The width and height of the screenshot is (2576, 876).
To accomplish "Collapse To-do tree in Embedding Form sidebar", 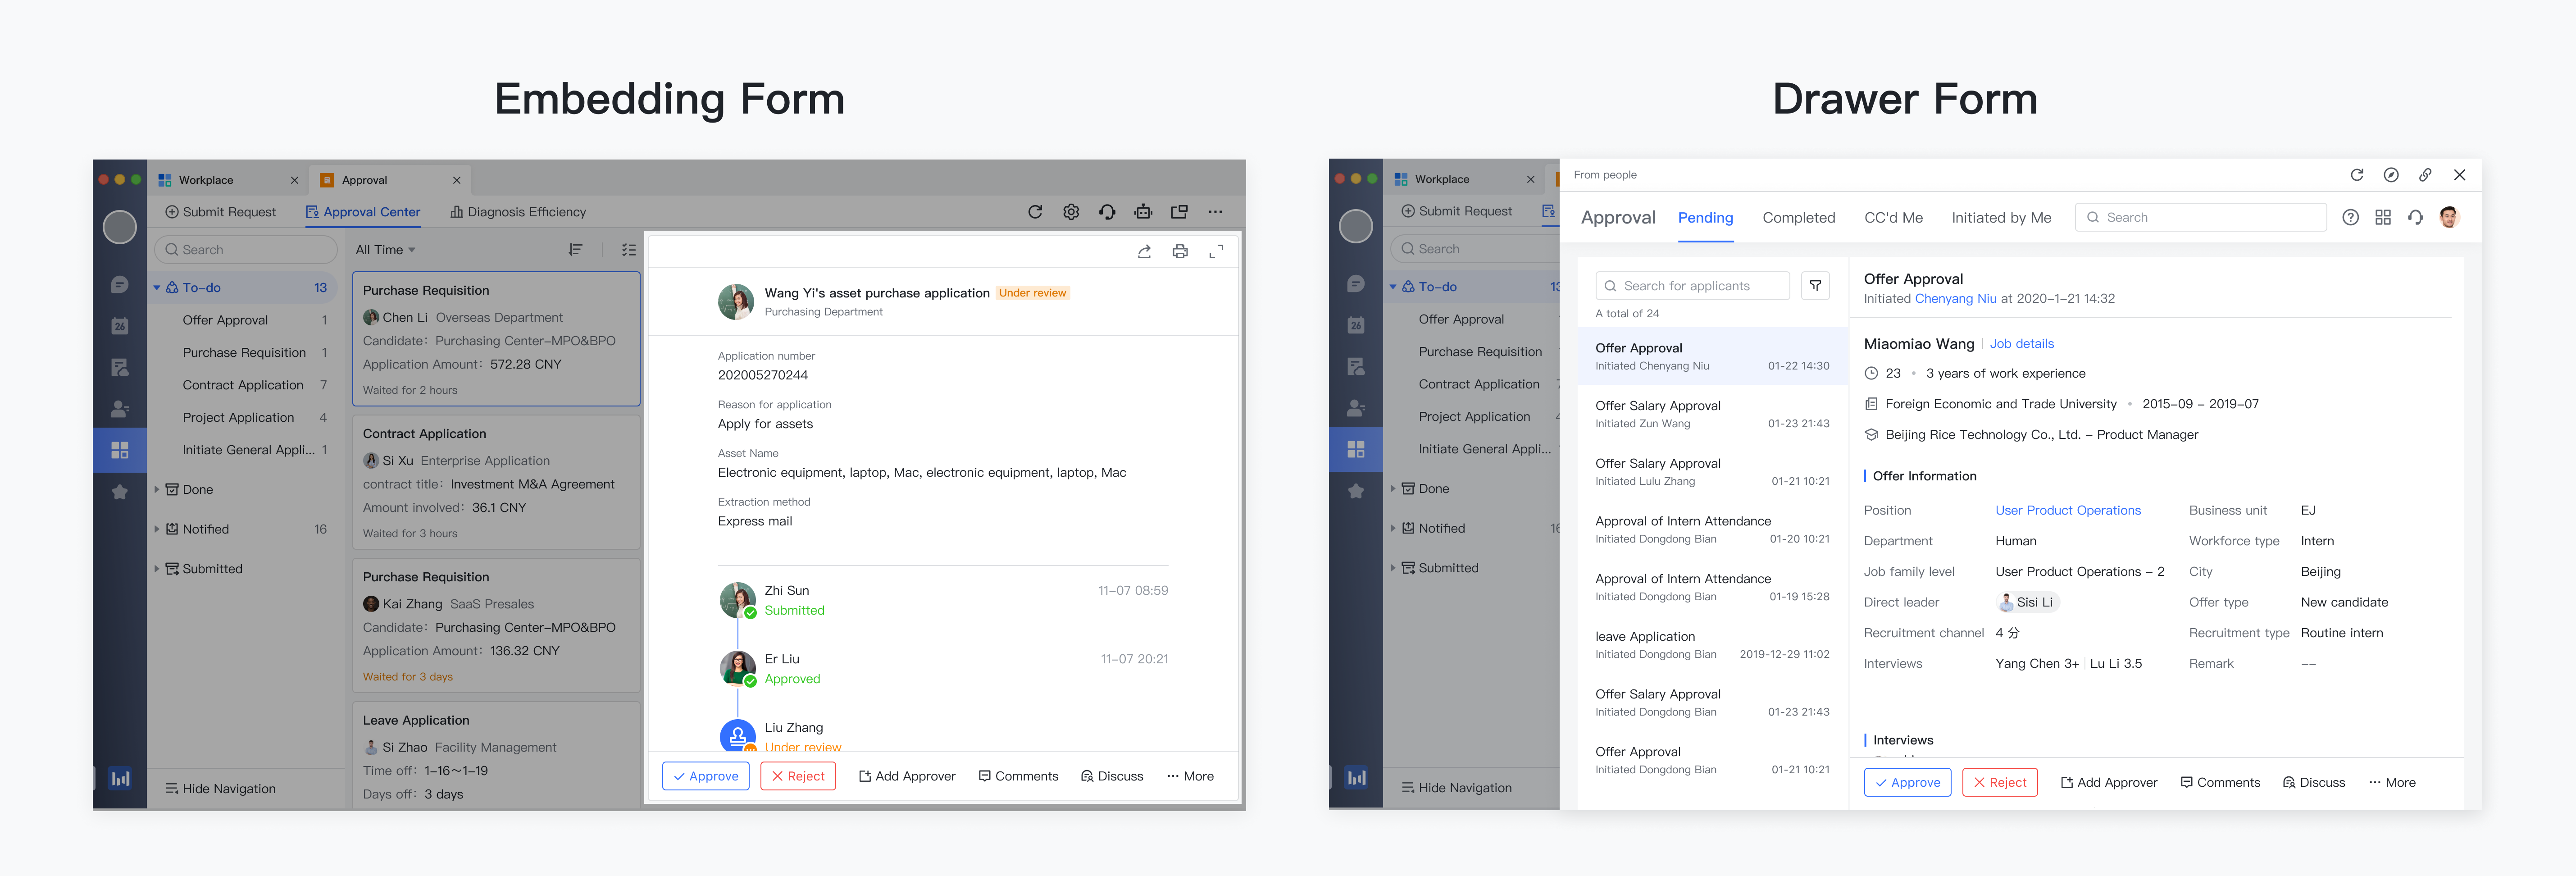I will coord(157,288).
